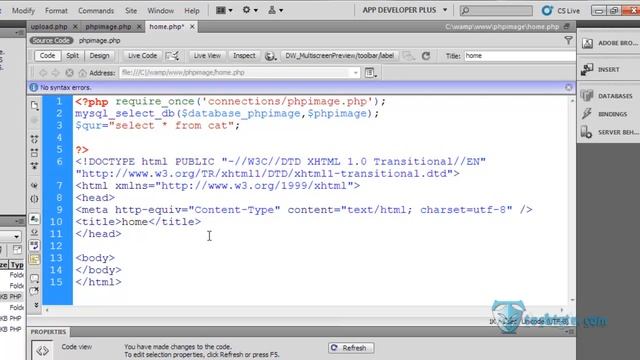The width and height of the screenshot is (640, 360).
Task: Click the multiscreen preview icon next to Live Code
Action: (172, 56)
